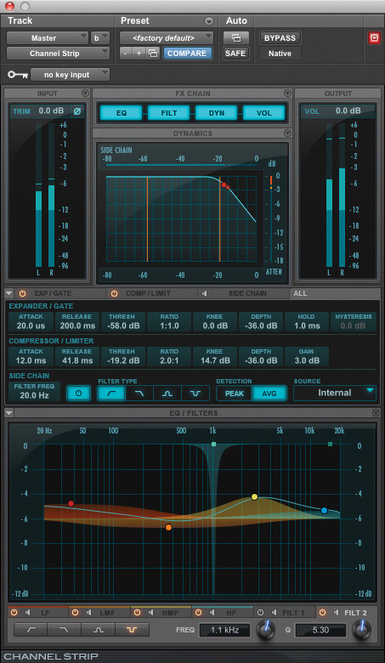Select the notch filter shape icon
This screenshot has width=385, height=663.
point(132,630)
